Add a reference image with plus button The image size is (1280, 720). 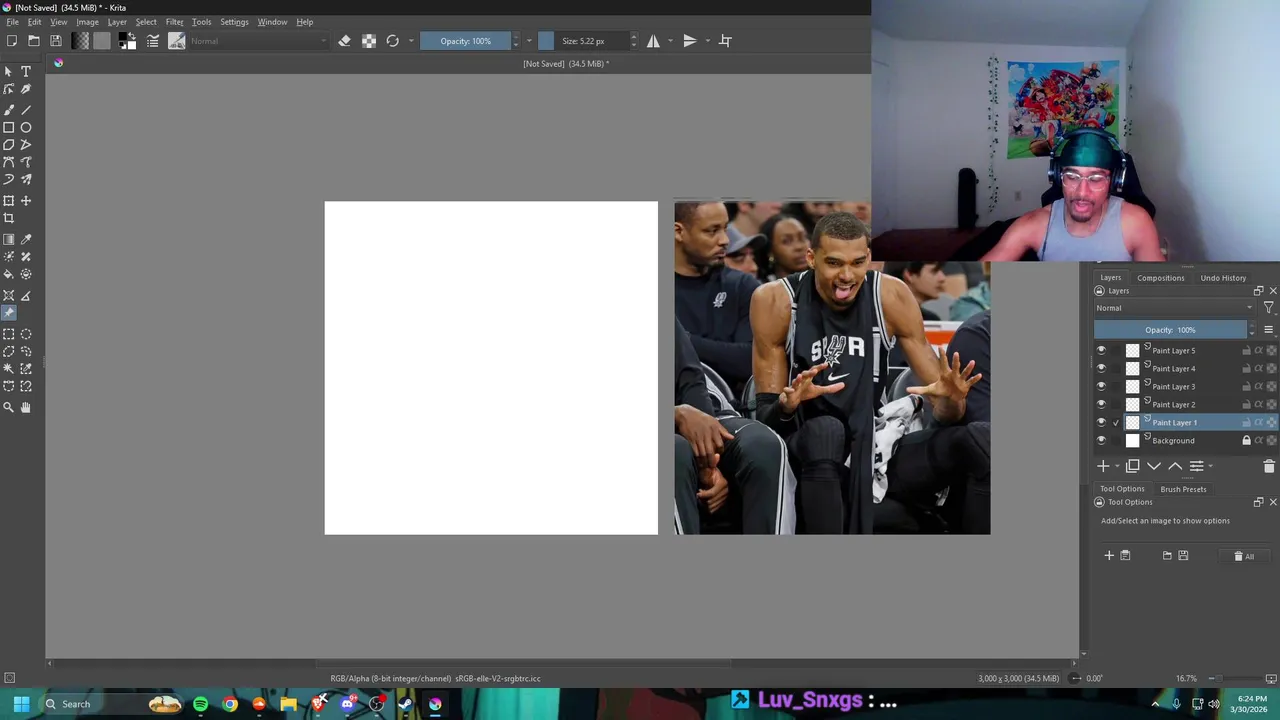coord(1109,556)
